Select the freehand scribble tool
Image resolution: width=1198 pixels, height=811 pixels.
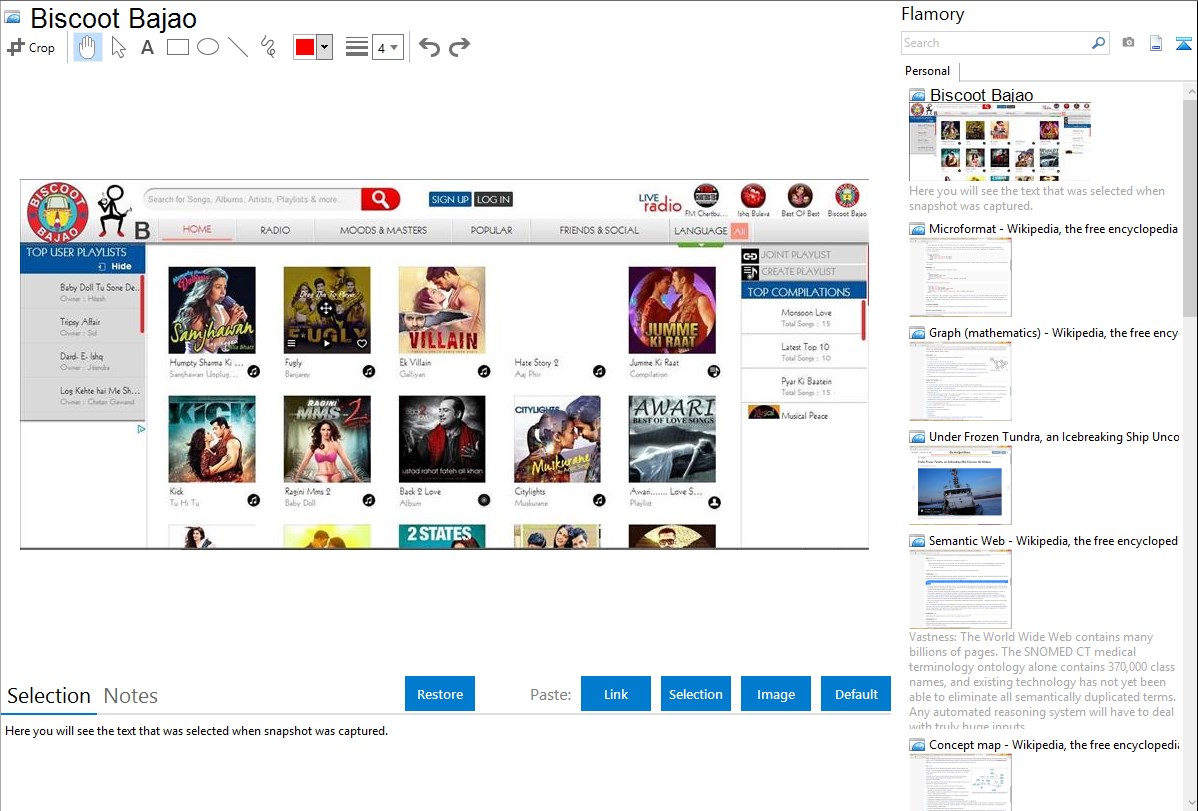268,47
